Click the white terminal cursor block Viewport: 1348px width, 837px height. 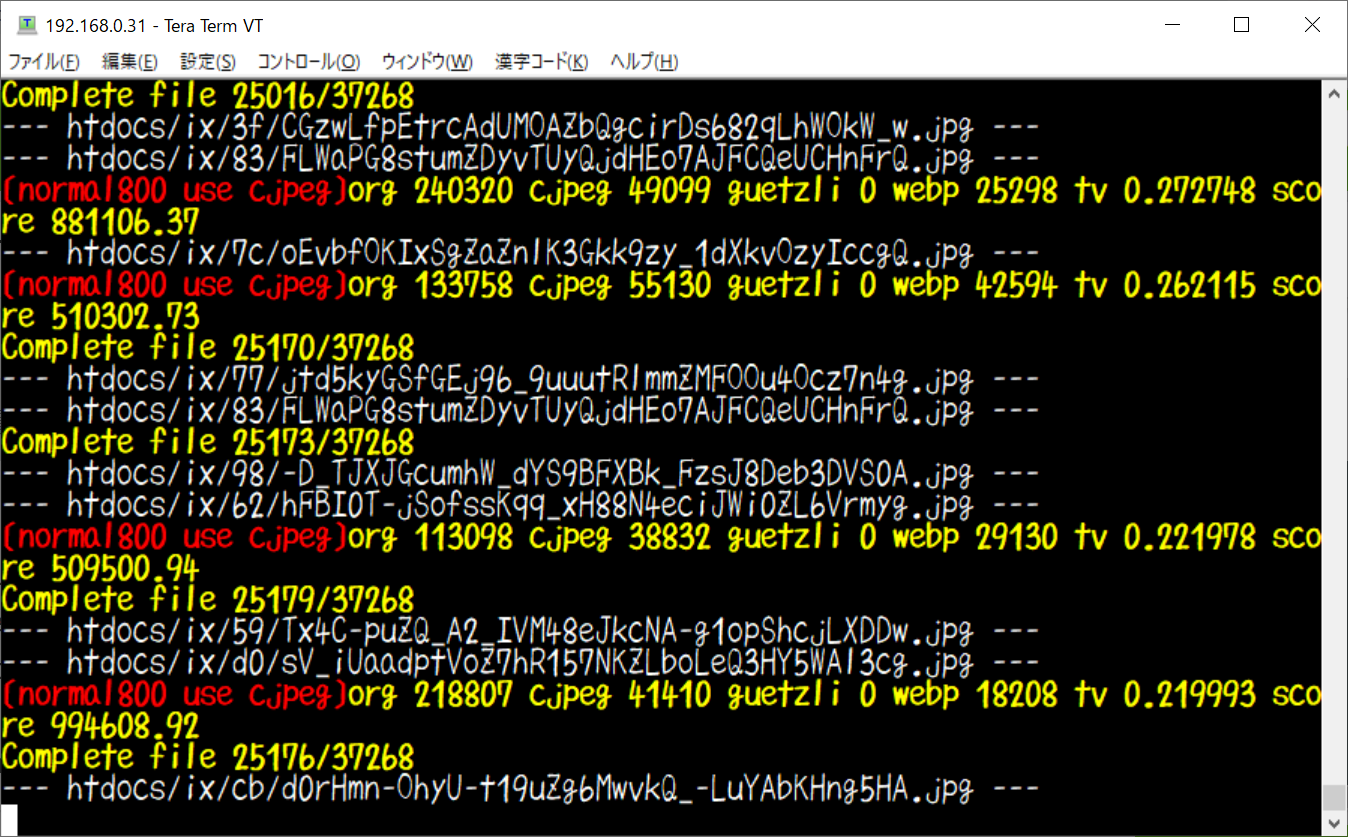[9, 819]
